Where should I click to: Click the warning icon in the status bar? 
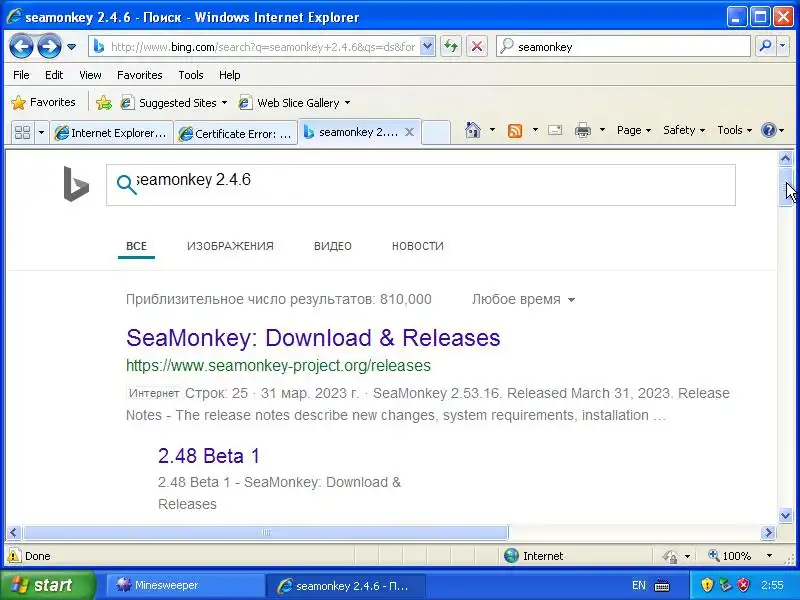pyautogui.click(x=14, y=556)
